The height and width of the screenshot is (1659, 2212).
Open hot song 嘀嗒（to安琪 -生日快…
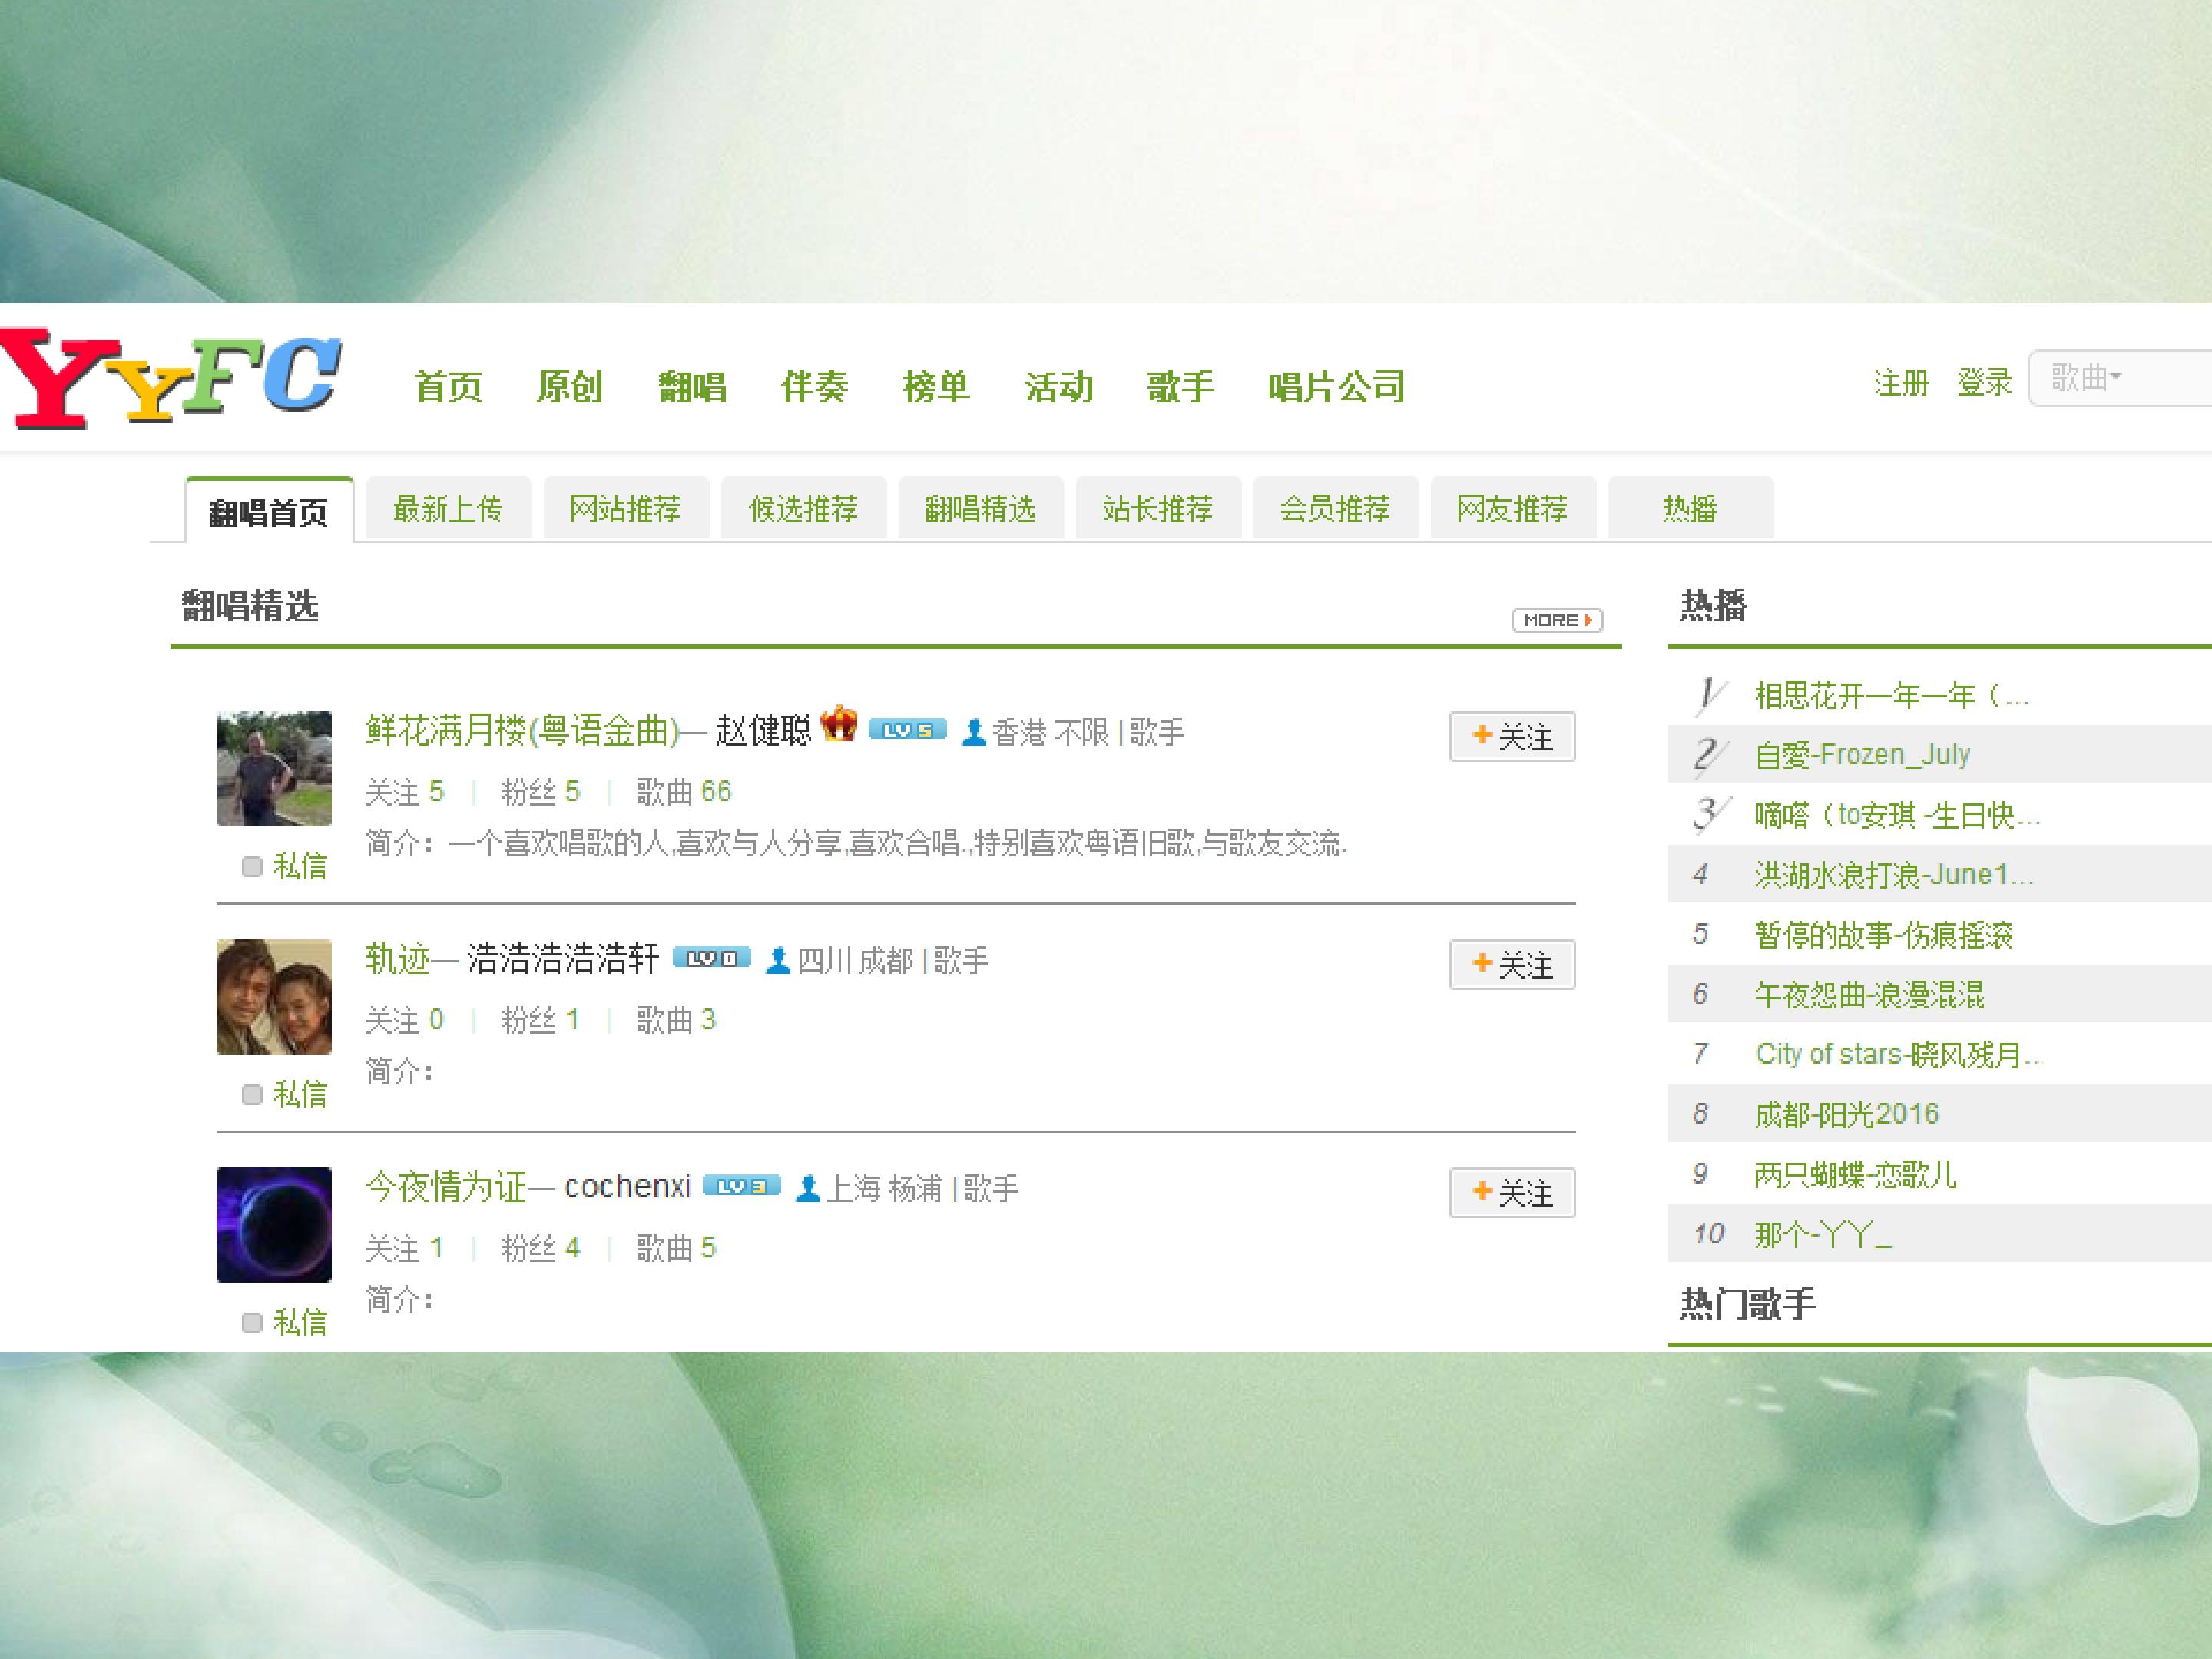1897,815
